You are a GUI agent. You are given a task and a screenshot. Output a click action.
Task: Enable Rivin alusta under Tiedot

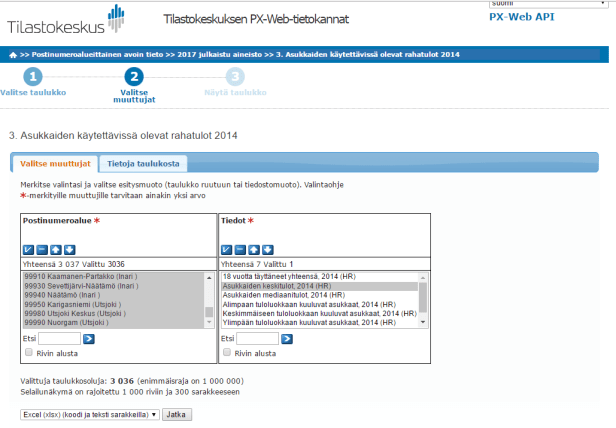pyautogui.click(x=227, y=353)
